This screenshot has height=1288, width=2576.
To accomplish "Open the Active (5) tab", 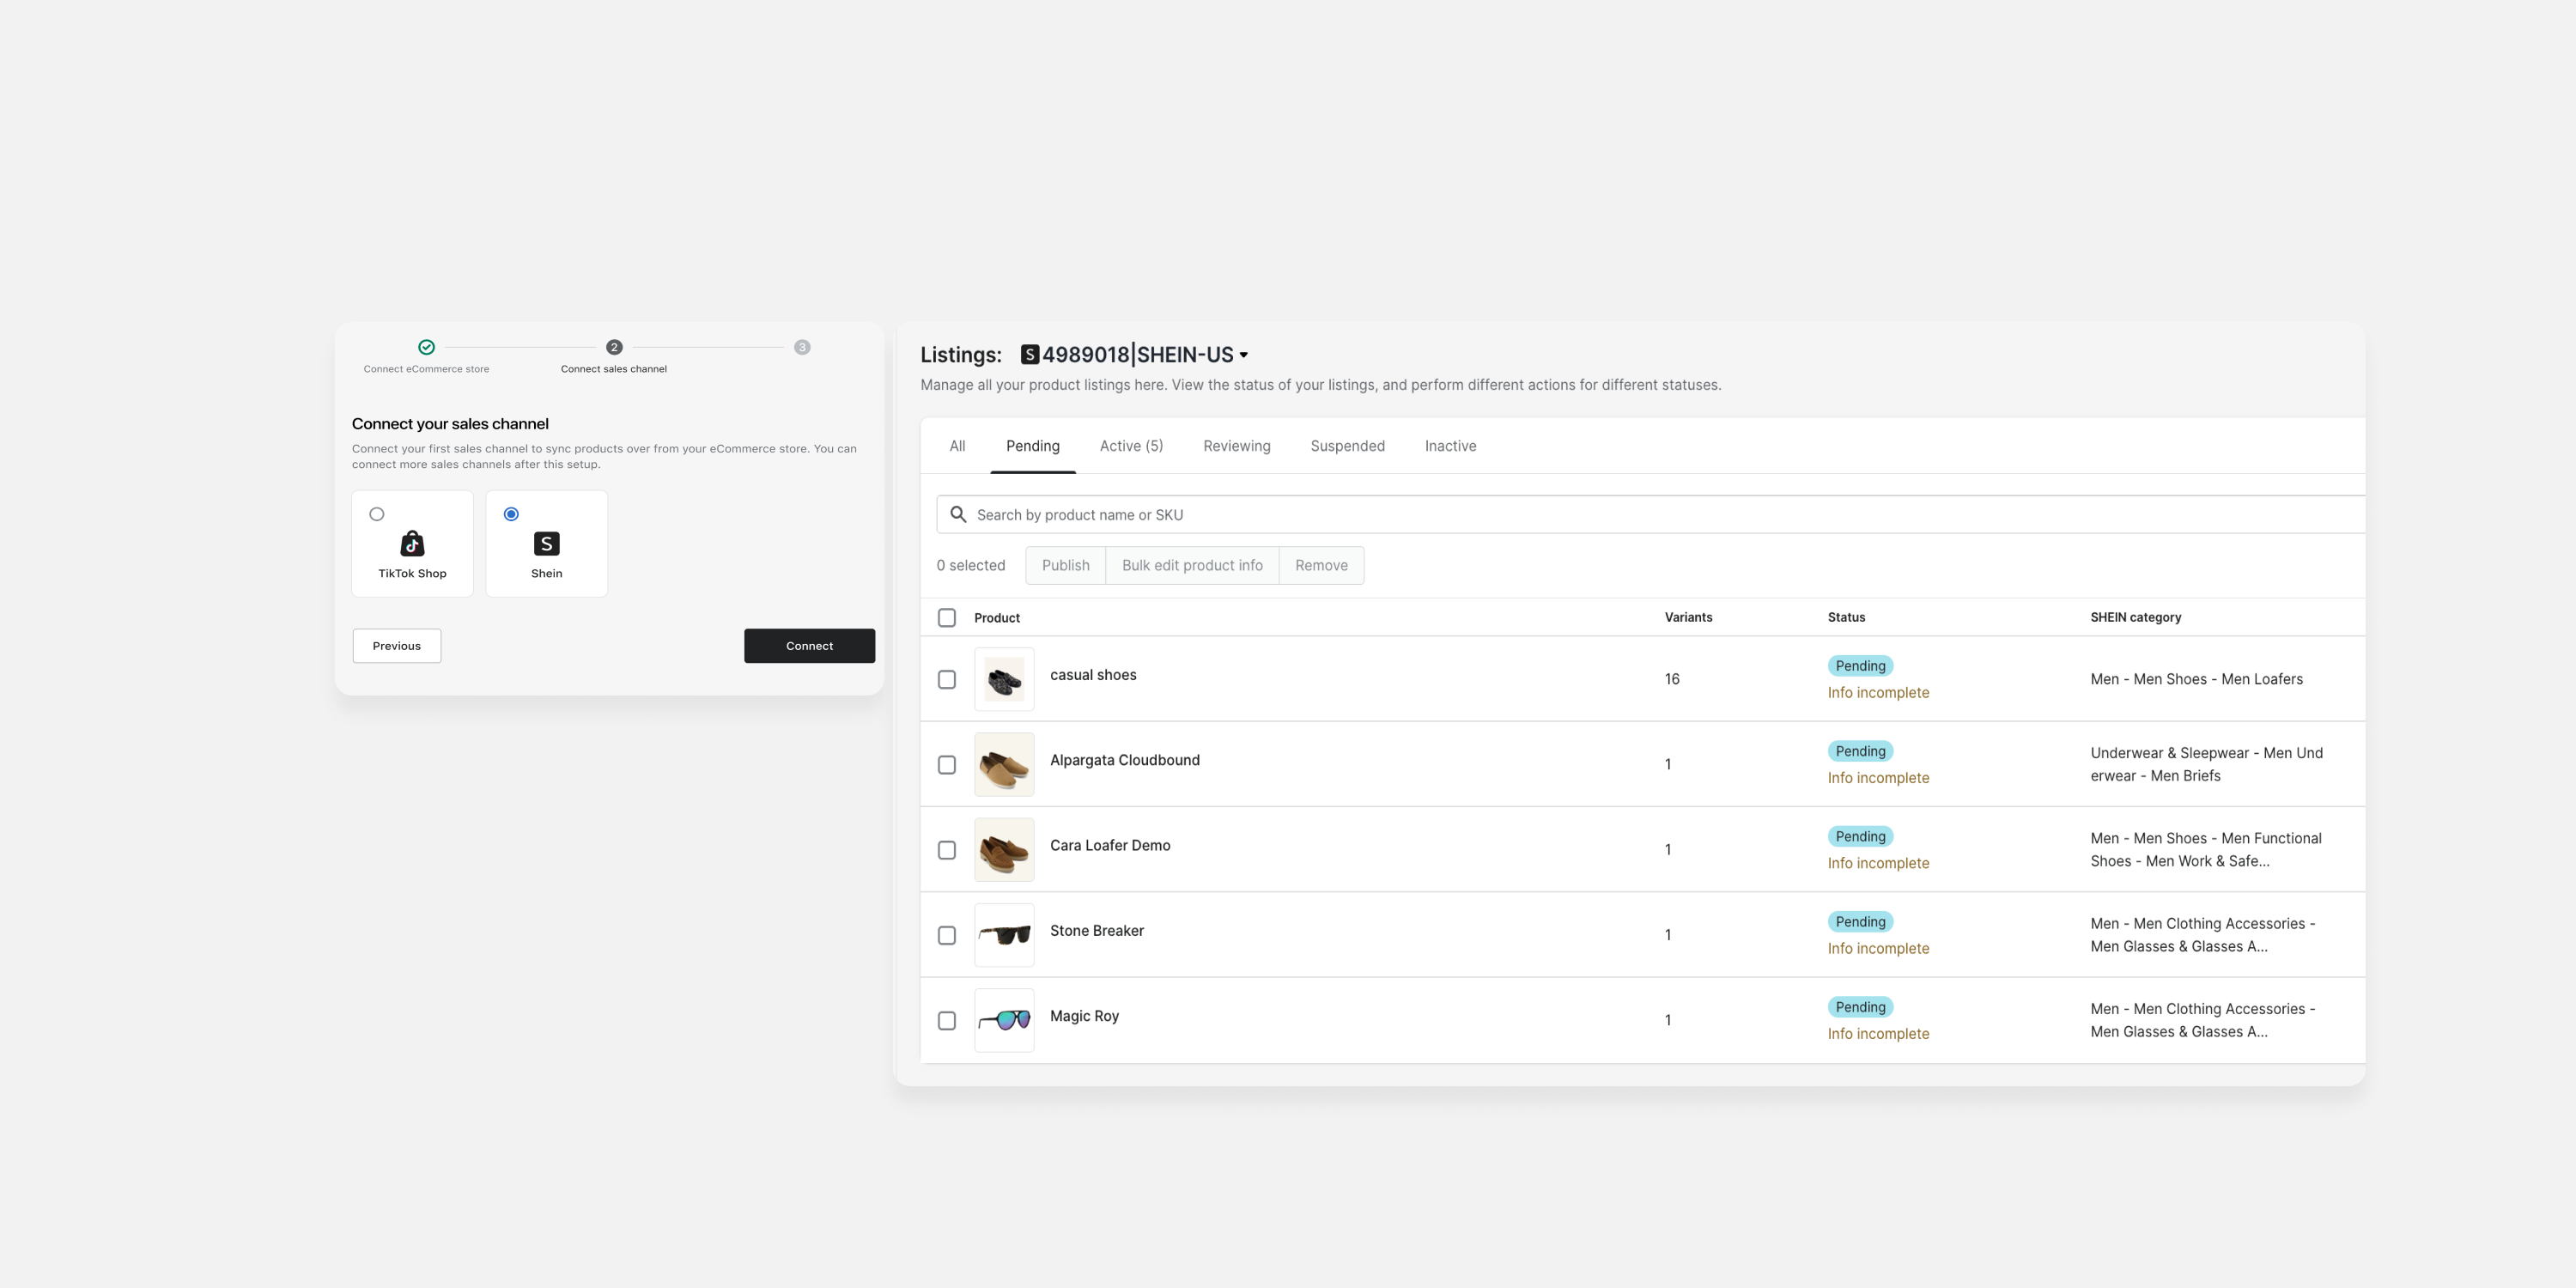I will coord(1131,446).
